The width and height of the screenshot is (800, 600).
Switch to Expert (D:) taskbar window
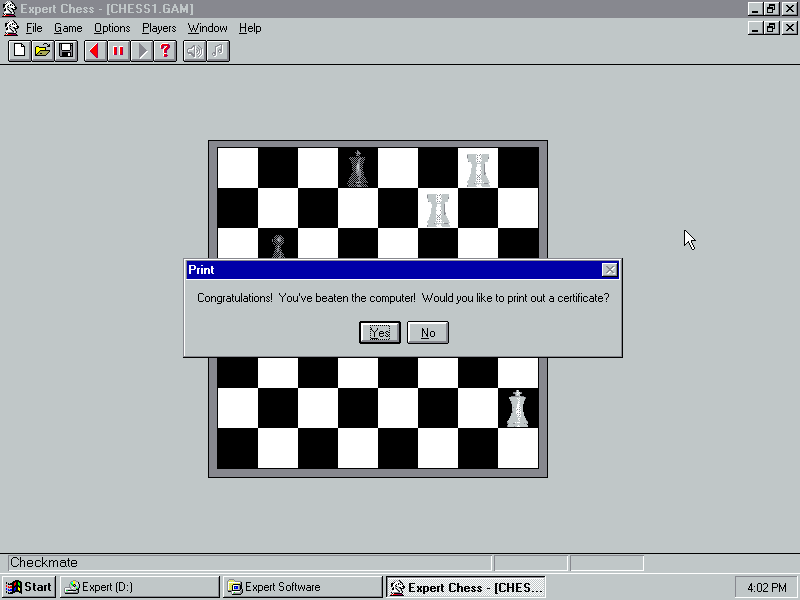[x=139, y=587]
